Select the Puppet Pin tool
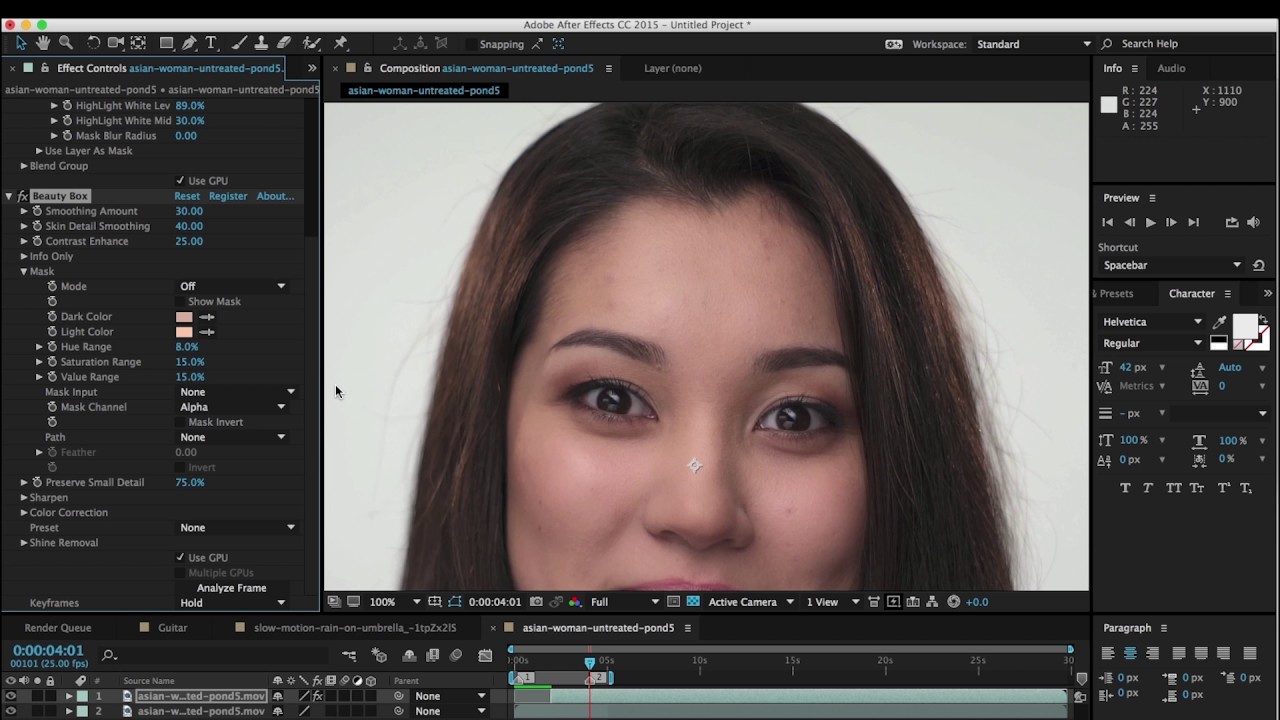1280x720 pixels. pyautogui.click(x=341, y=43)
